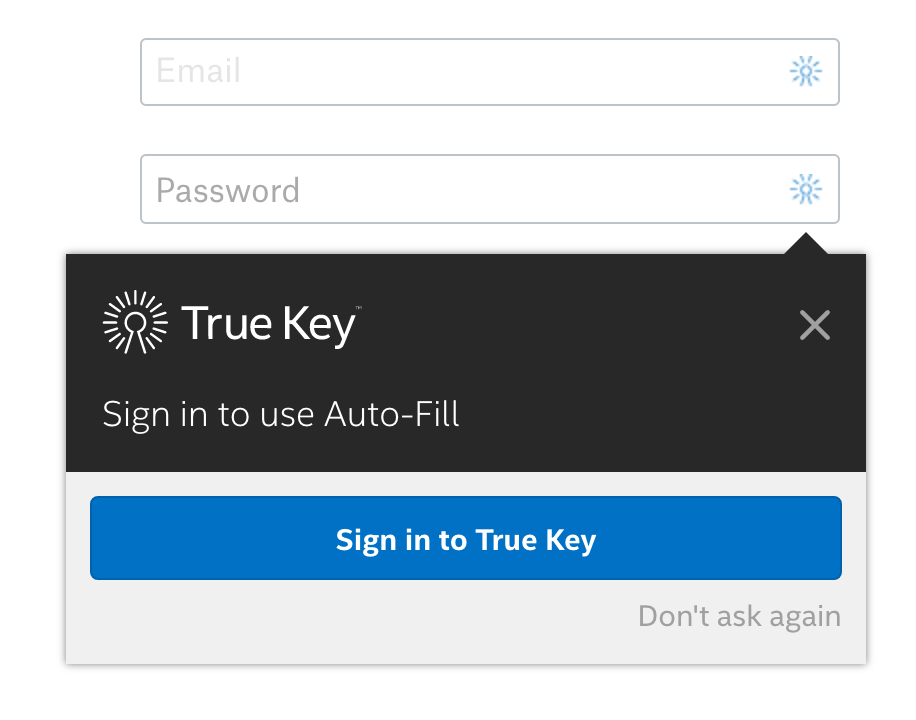Dismiss the True Key popup with X
The height and width of the screenshot is (720, 916).
point(814,325)
